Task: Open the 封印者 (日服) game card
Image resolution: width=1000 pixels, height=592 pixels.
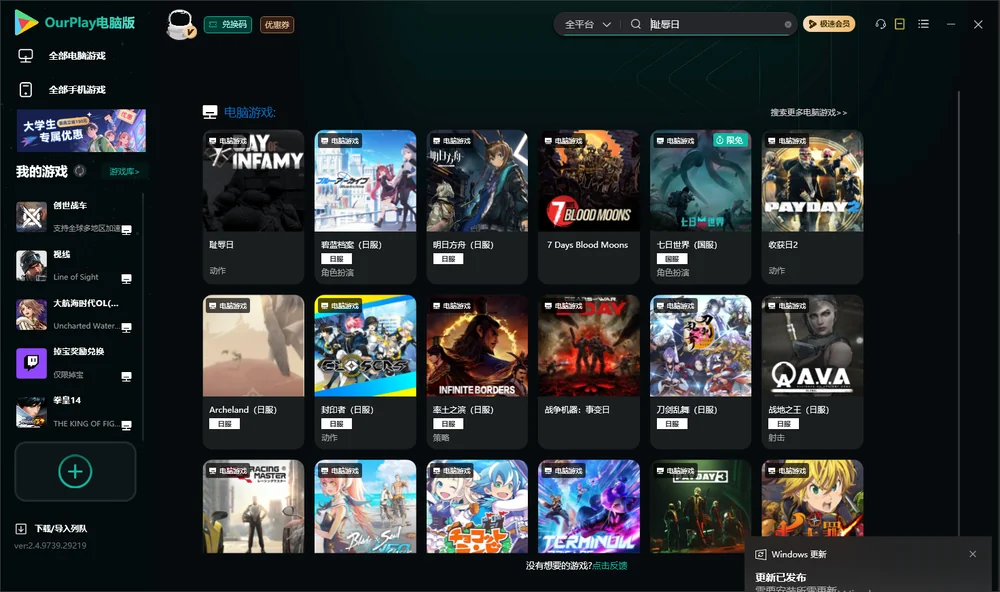Action: click(365, 372)
